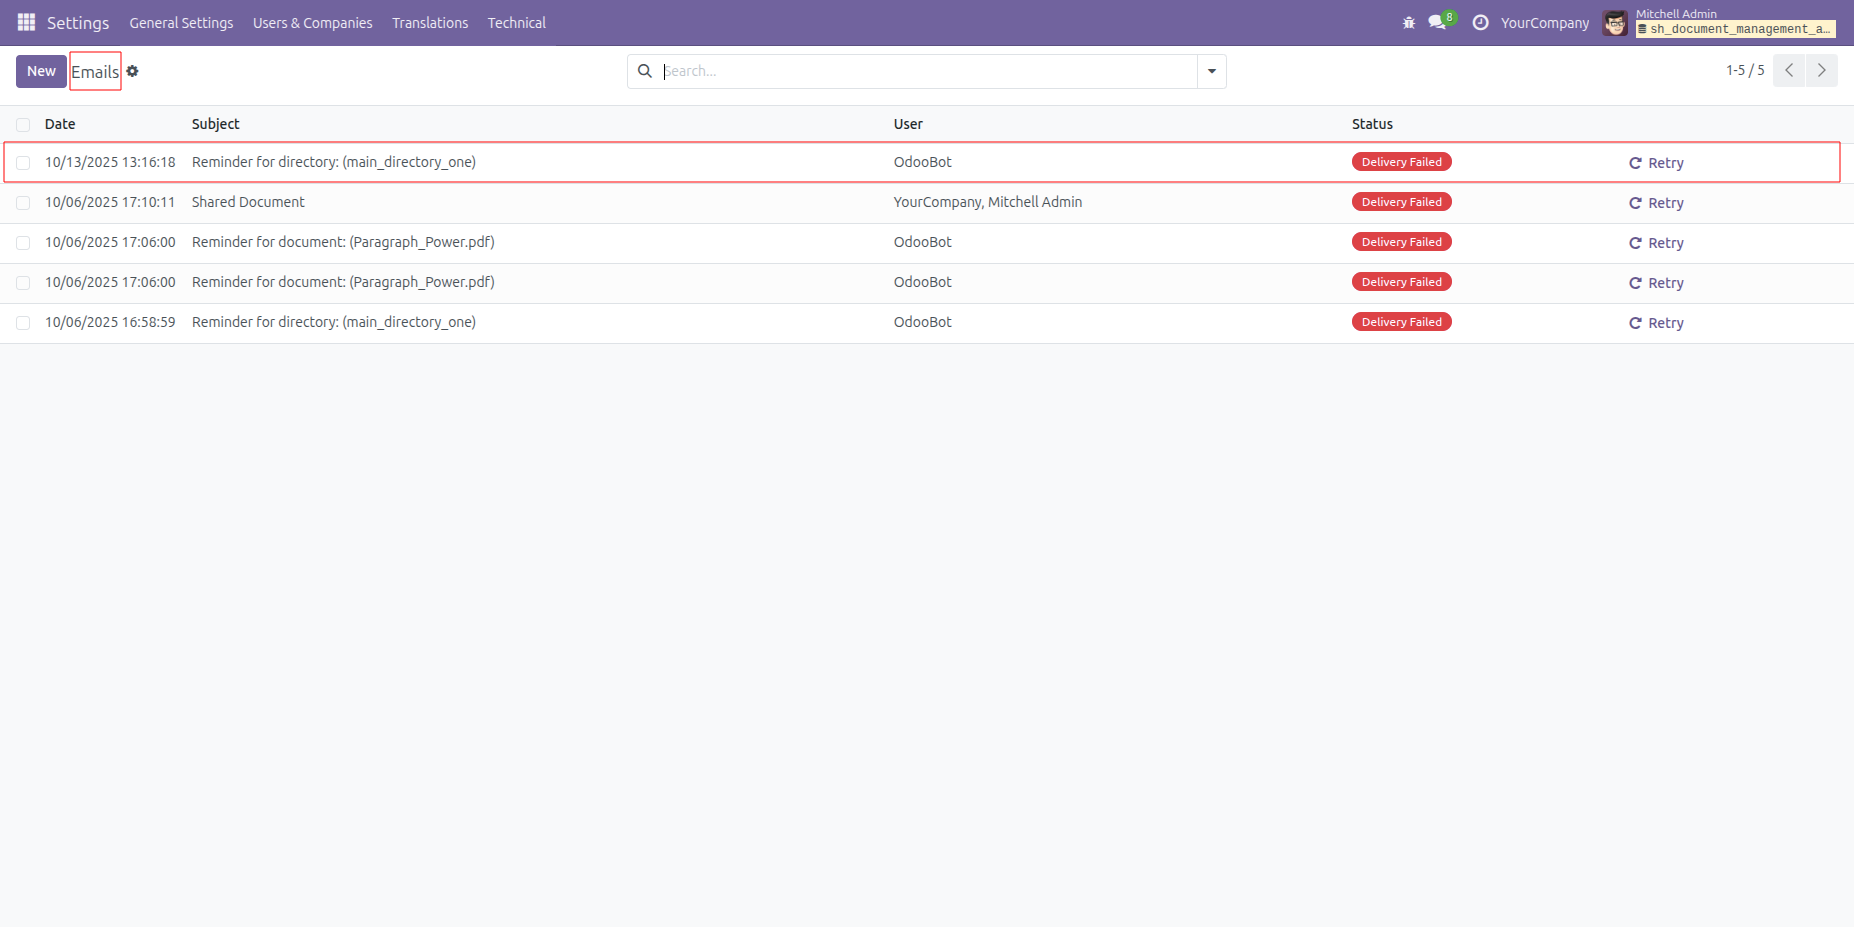
Task: Open the activities clock icon
Action: point(1480,23)
